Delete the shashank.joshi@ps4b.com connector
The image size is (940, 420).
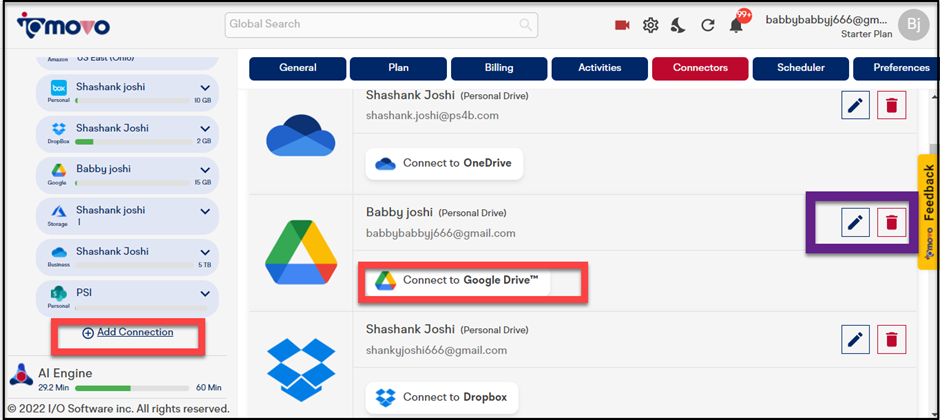(x=891, y=105)
